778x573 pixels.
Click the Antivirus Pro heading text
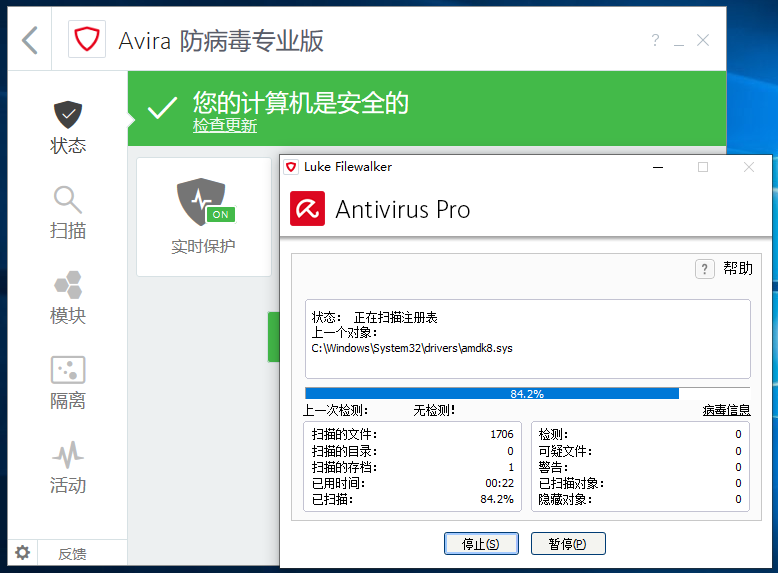pos(402,209)
